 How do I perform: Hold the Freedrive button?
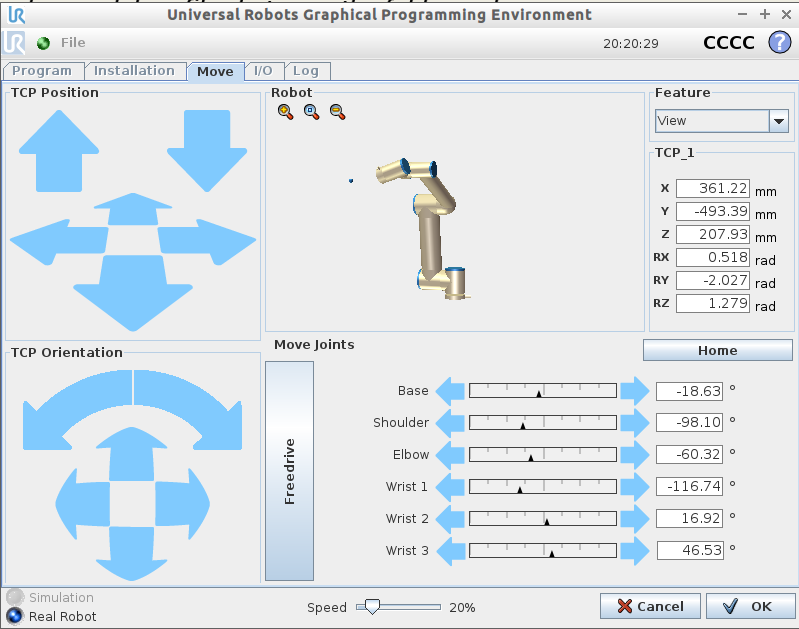tap(289, 471)
